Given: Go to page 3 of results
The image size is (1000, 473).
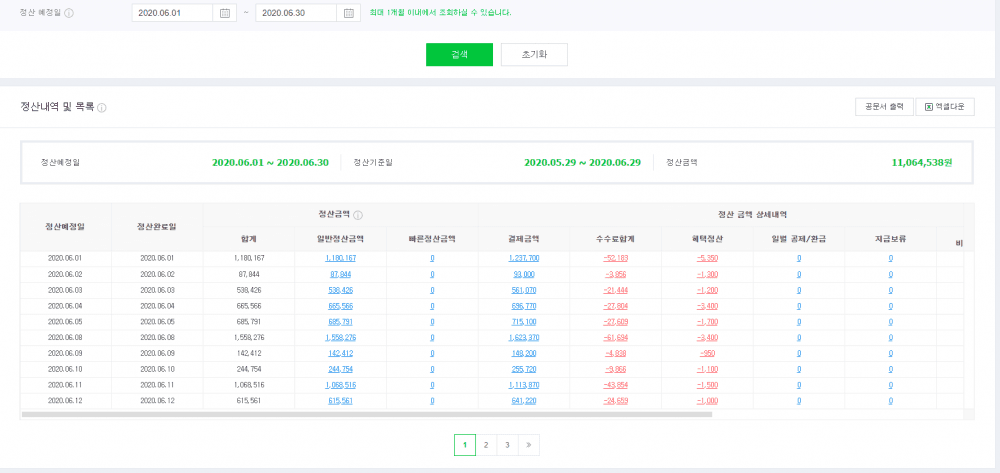Looking at the screenshot, I should tap(508, 445).
